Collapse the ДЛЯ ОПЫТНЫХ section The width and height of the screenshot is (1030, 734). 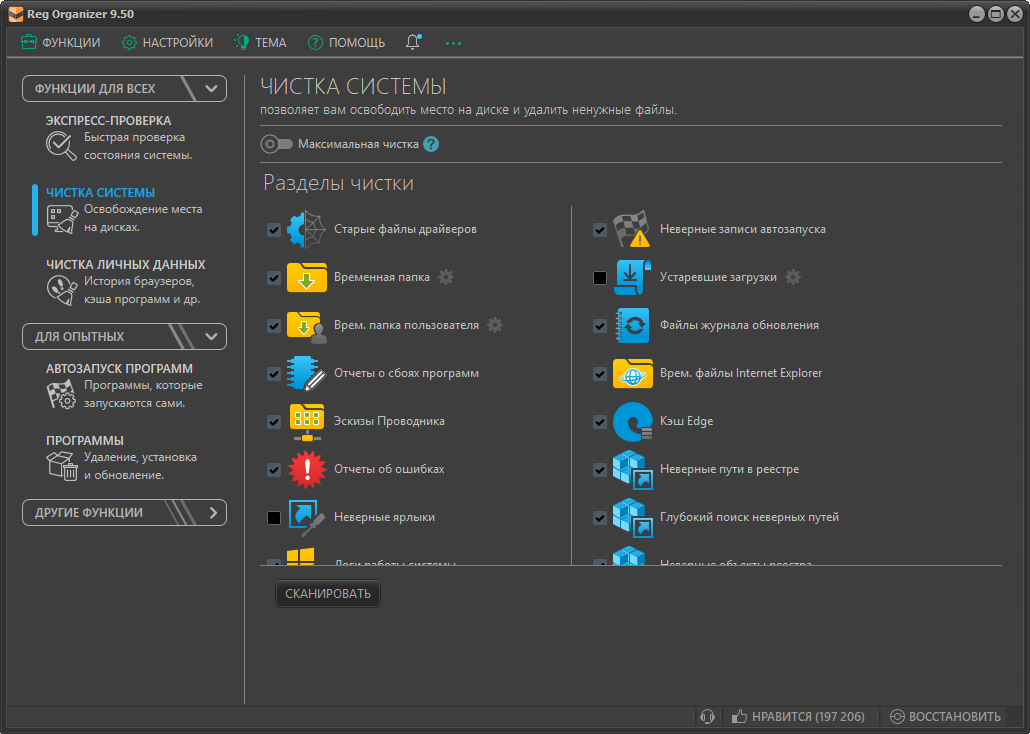point(211,336)
